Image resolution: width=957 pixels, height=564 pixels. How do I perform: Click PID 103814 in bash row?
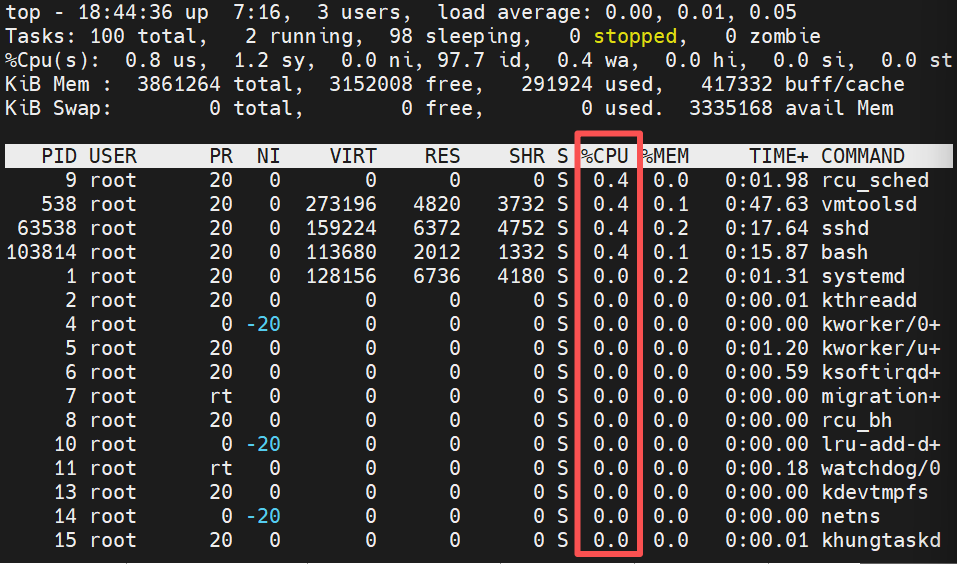[x=42, y=252]
